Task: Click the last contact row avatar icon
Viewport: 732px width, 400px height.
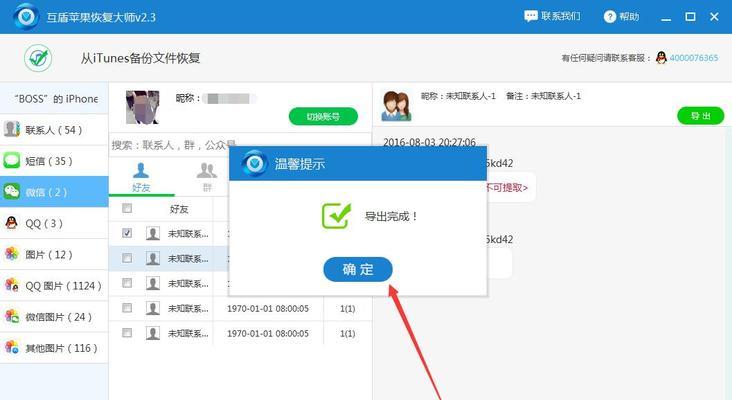Action: (153, 333)
